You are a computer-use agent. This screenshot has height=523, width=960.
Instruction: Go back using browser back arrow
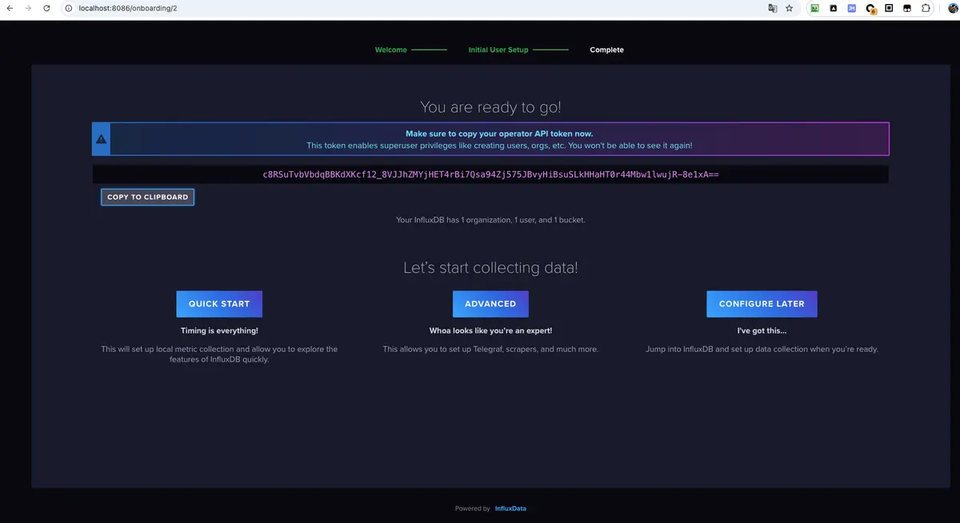click(10, 8)
